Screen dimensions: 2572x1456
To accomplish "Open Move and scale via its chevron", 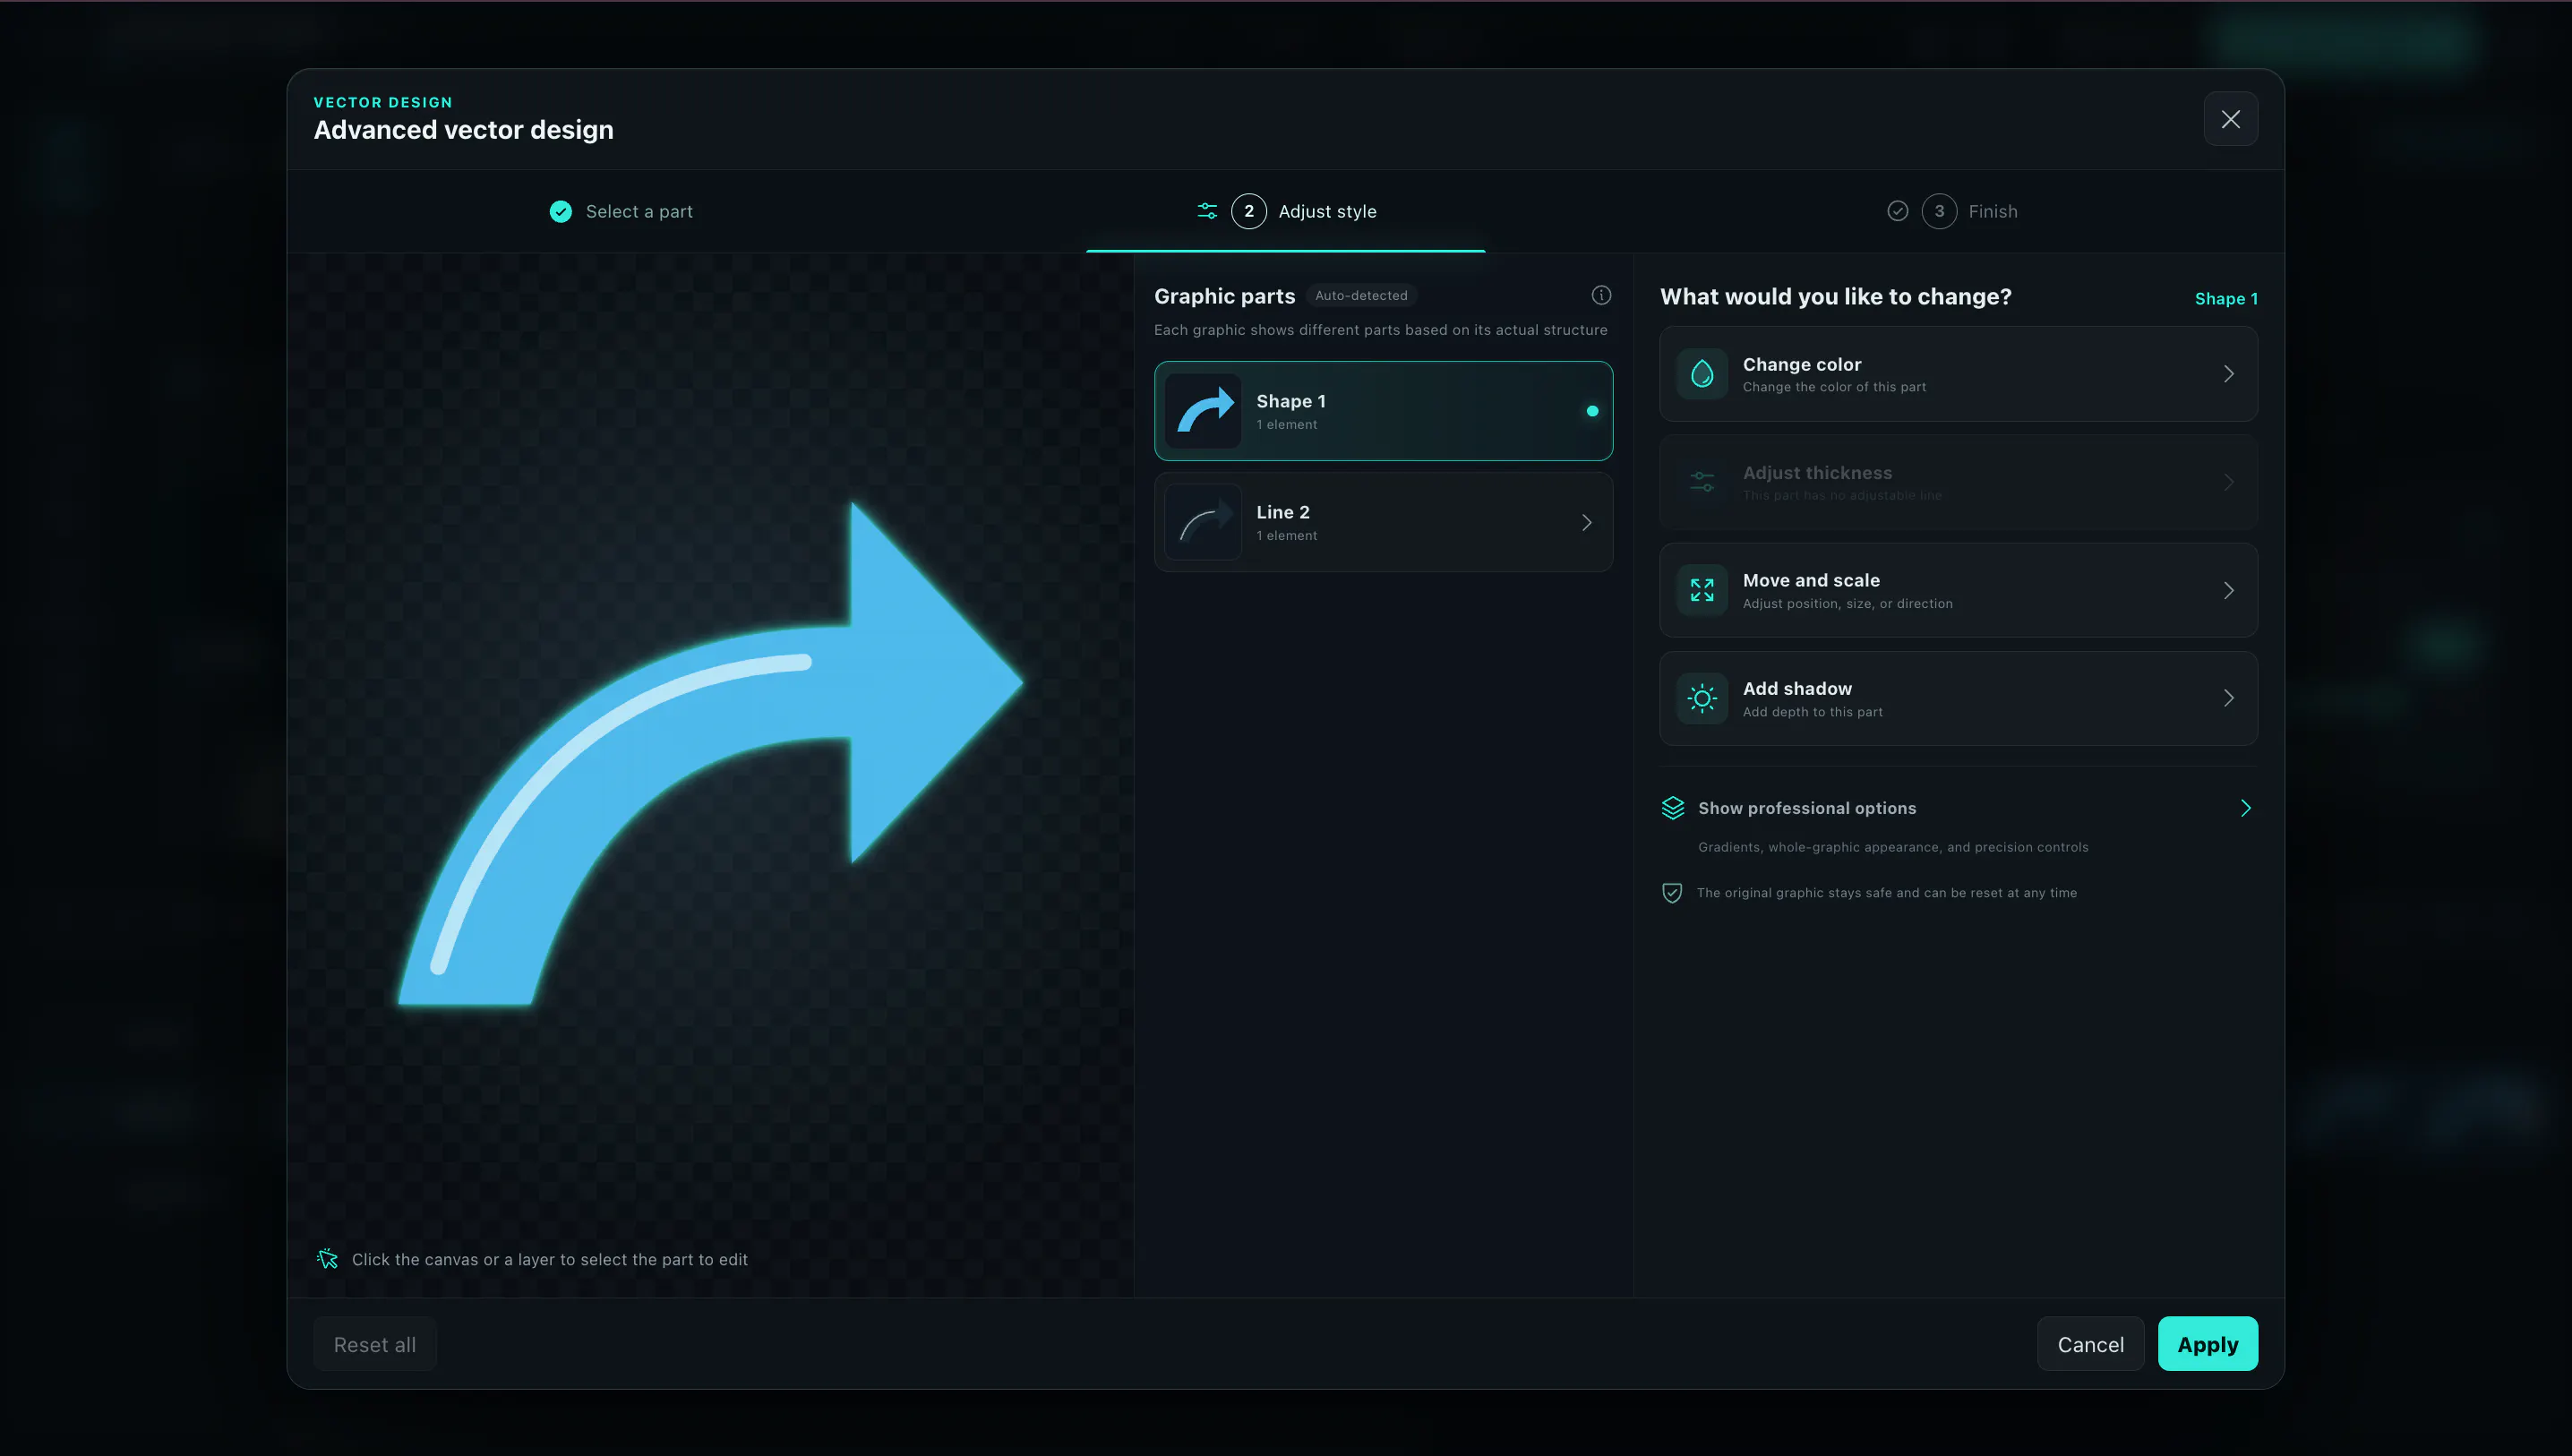I will click(x=2229, y=590).
